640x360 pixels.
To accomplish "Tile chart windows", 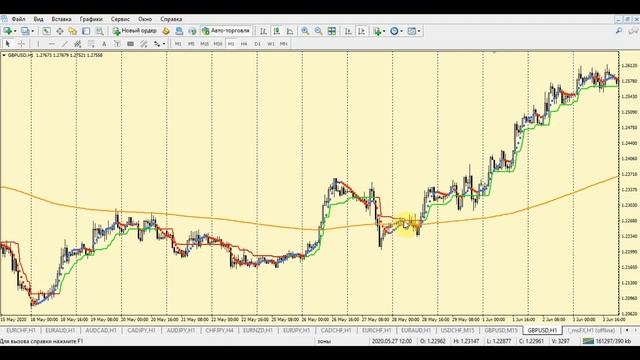I will tap(332, 31).
